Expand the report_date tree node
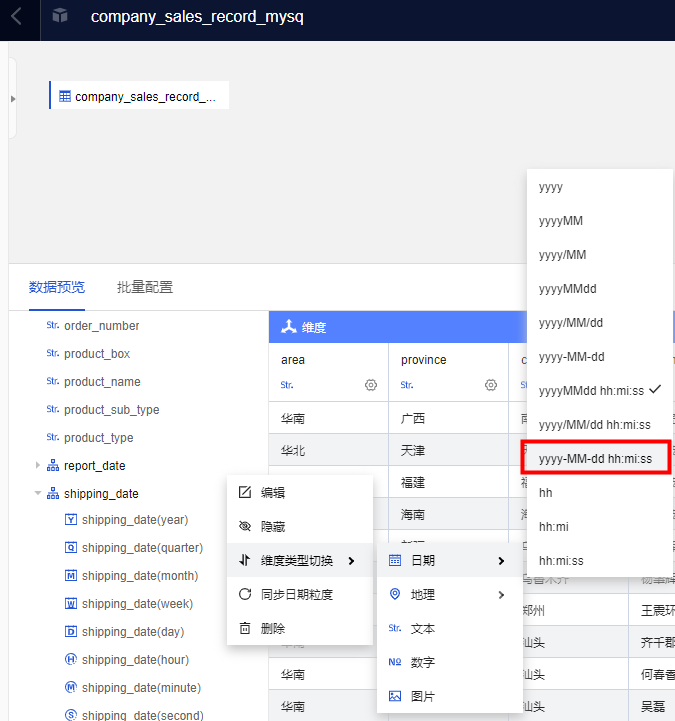Image resolution: width=675 pixels, height=721 pixels. coord(39,465)
